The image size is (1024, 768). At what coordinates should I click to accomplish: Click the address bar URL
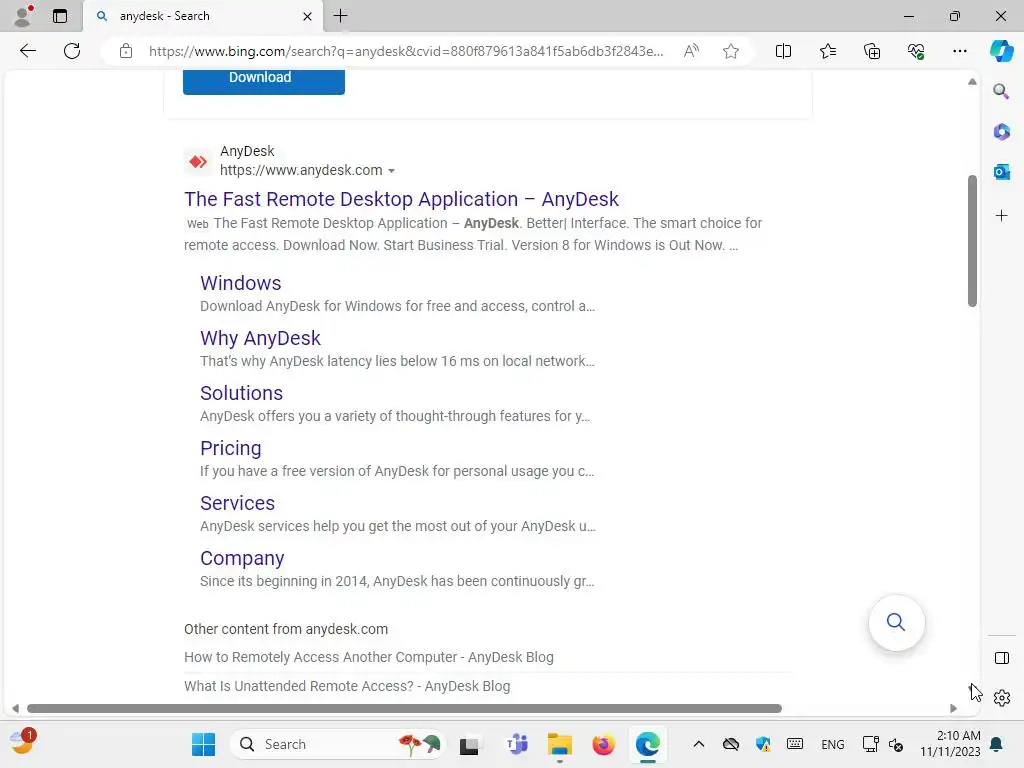pos(406,51)
